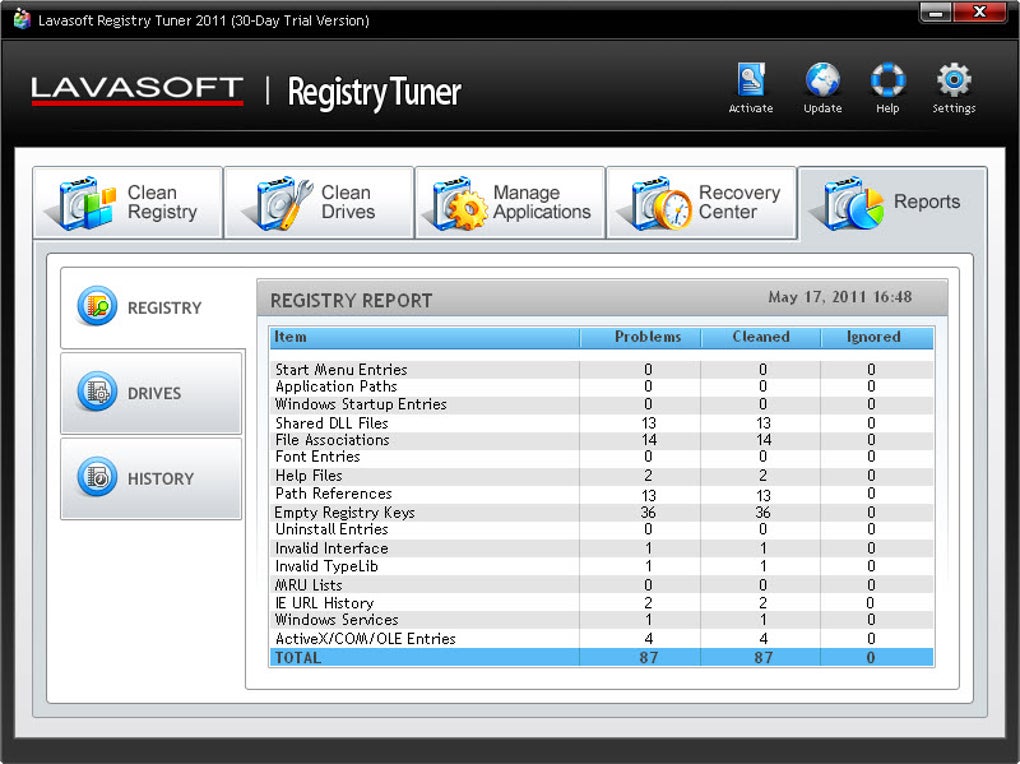This screenshot has width=1020, height=764.
Task: Open the Recovery Center tab
Action: pyautogui.click(x=701, y=202)
